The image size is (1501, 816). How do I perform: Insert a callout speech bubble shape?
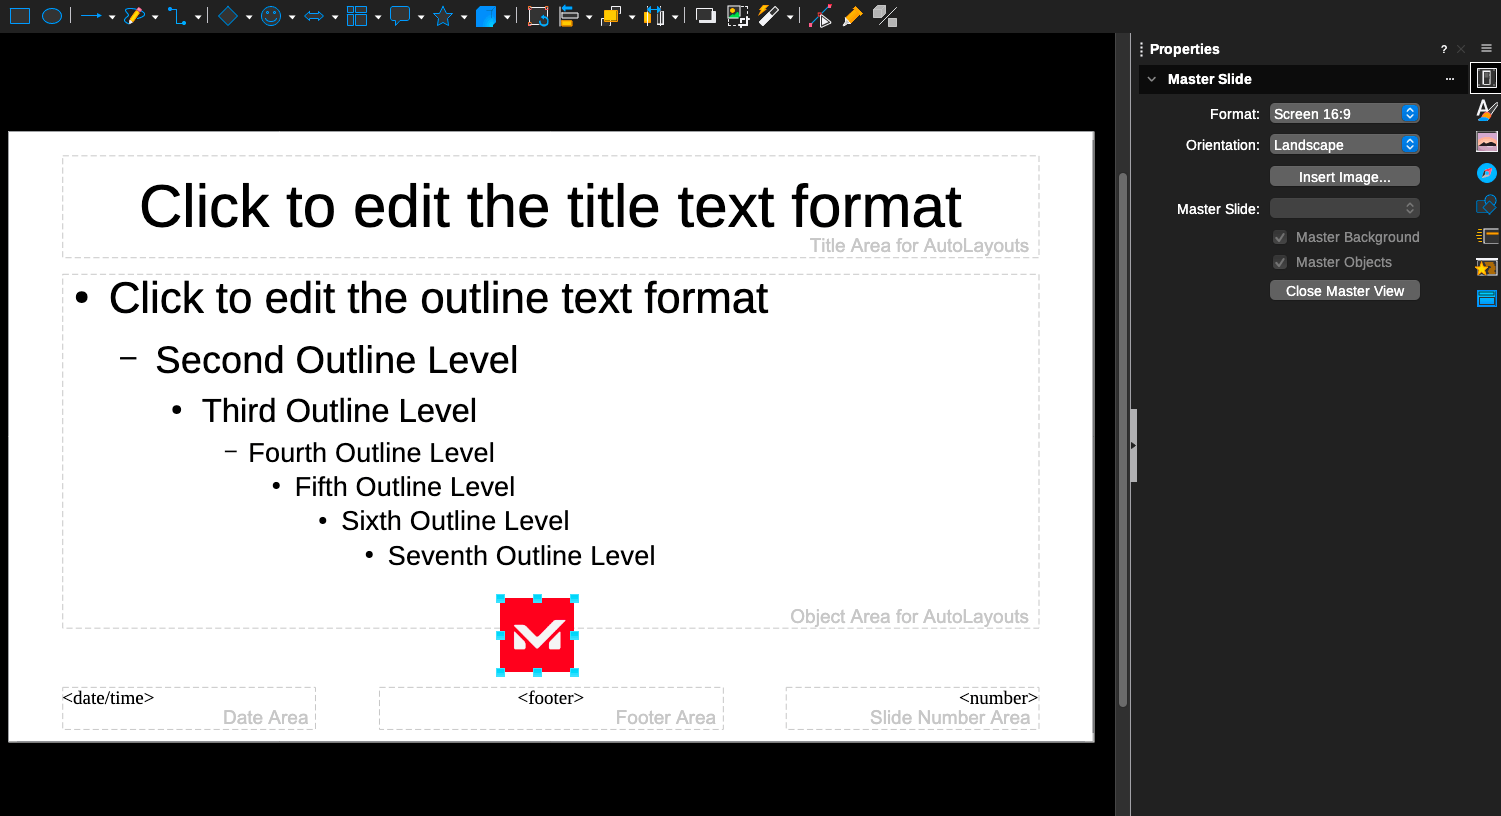pyautogui.click(x=400, y=16)
